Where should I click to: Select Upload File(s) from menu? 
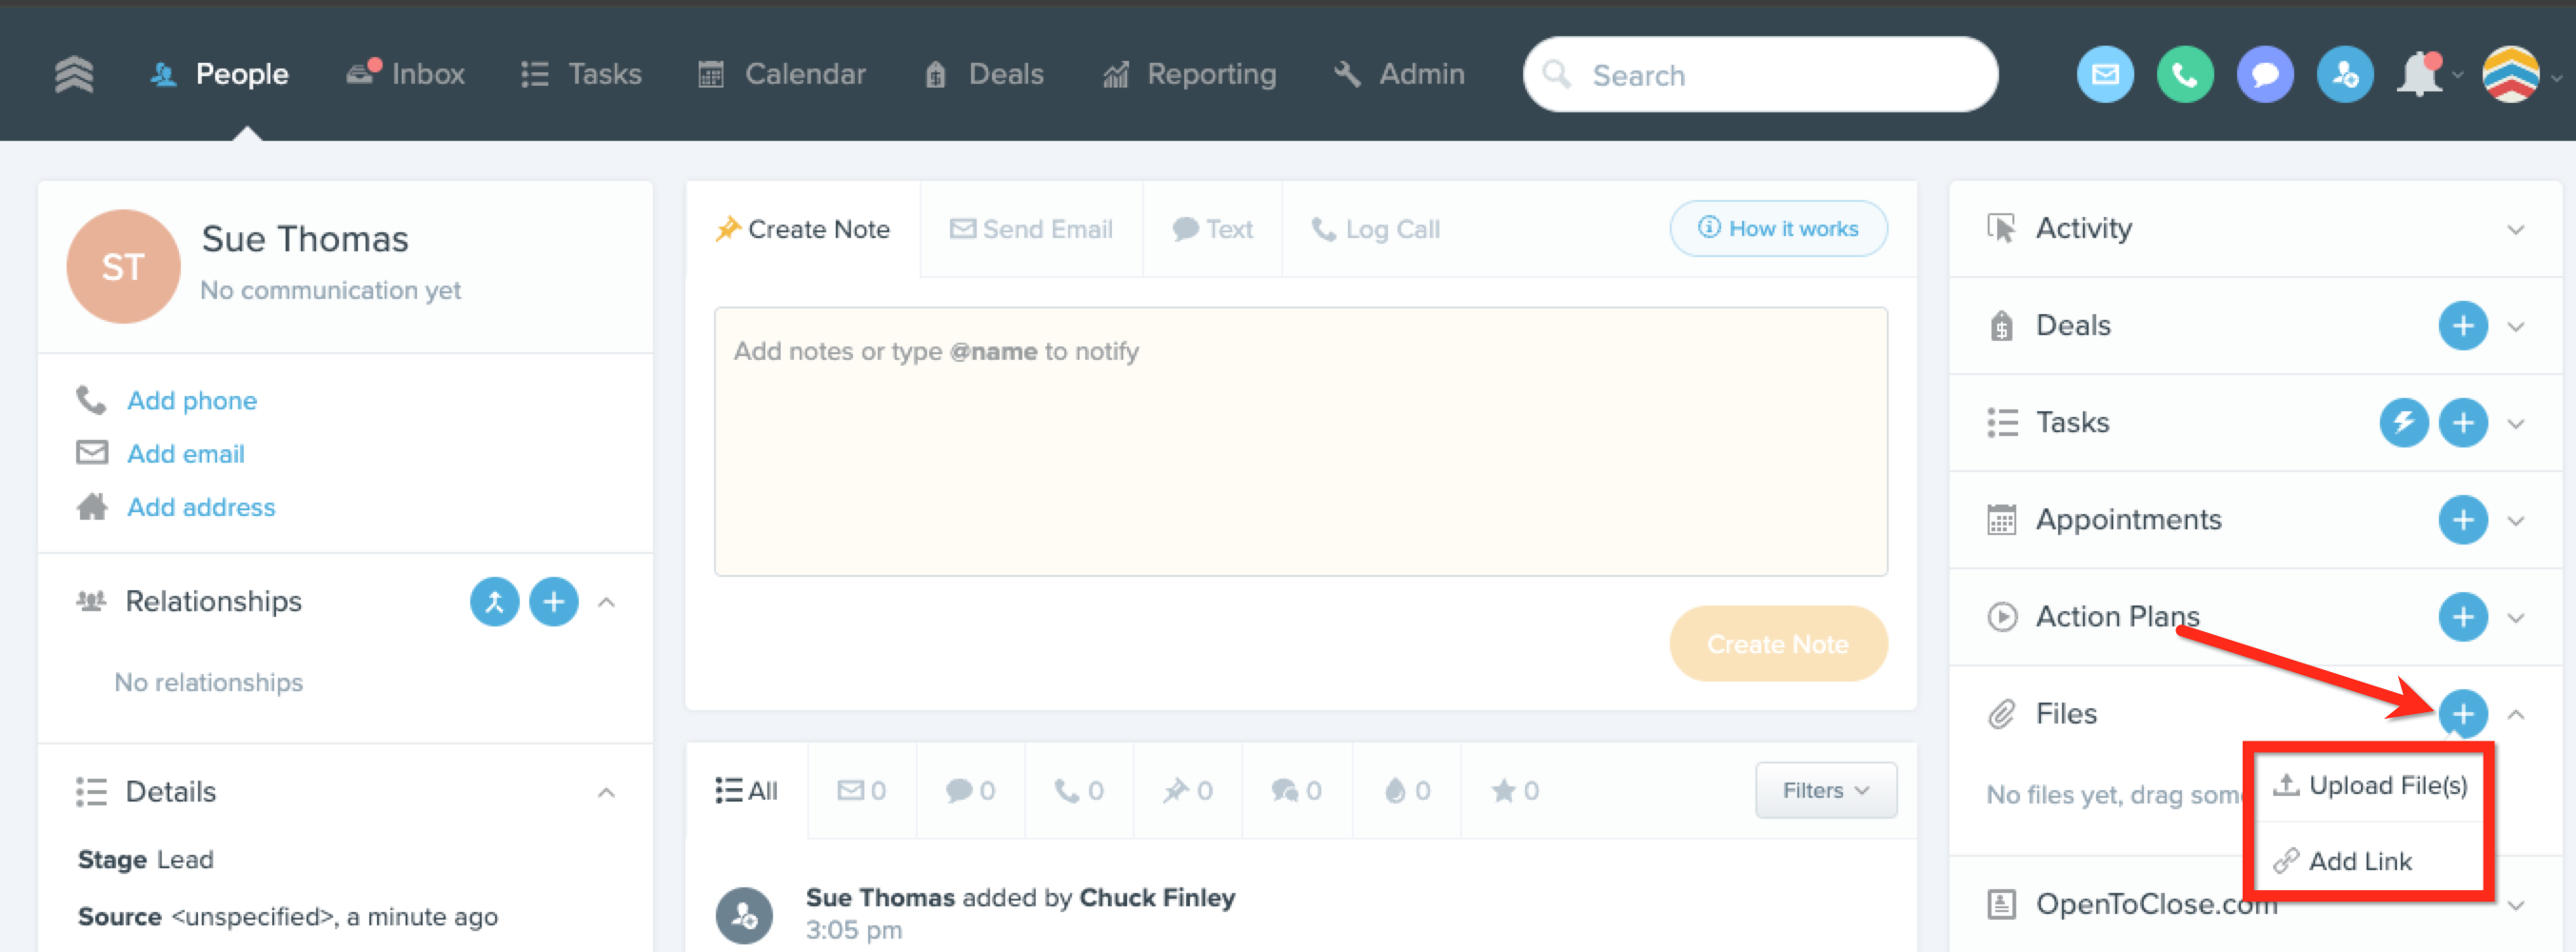[2369, 785]
